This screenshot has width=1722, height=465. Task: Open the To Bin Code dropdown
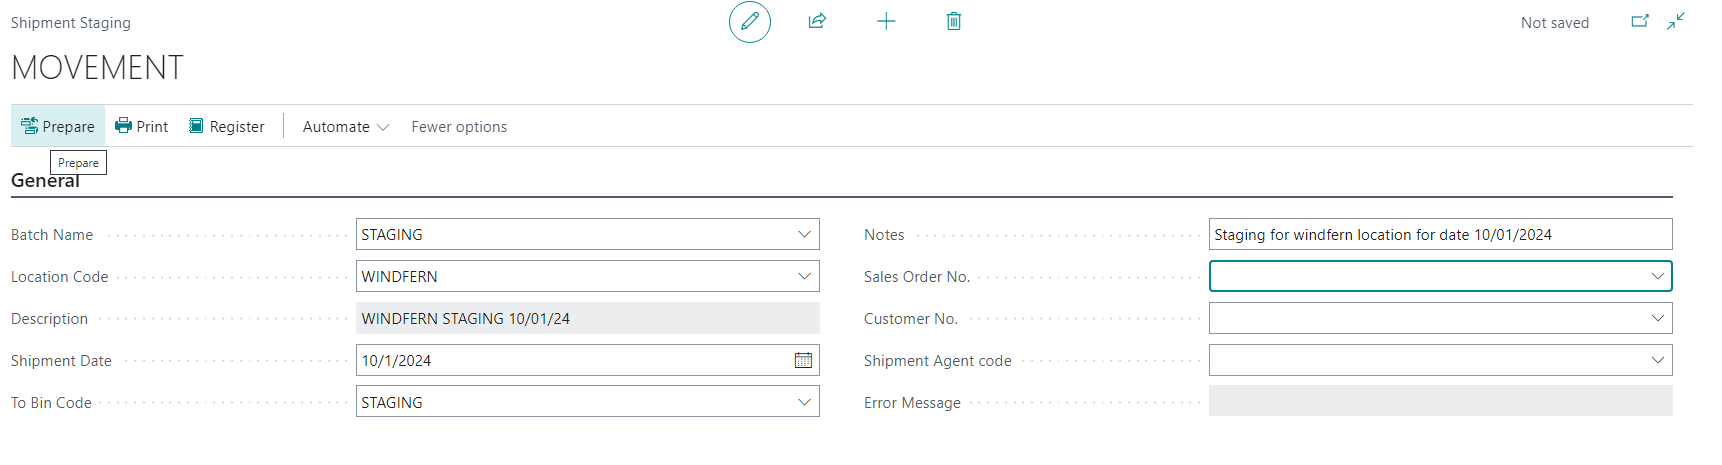tap(804, 402)
